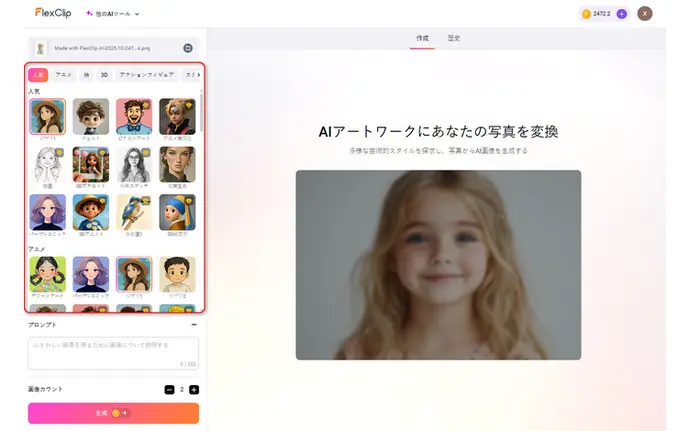Viewport: 700px width, 431px height.
Task: Select the style category between アニメ and 3D
Action: [x=87, y=75]
